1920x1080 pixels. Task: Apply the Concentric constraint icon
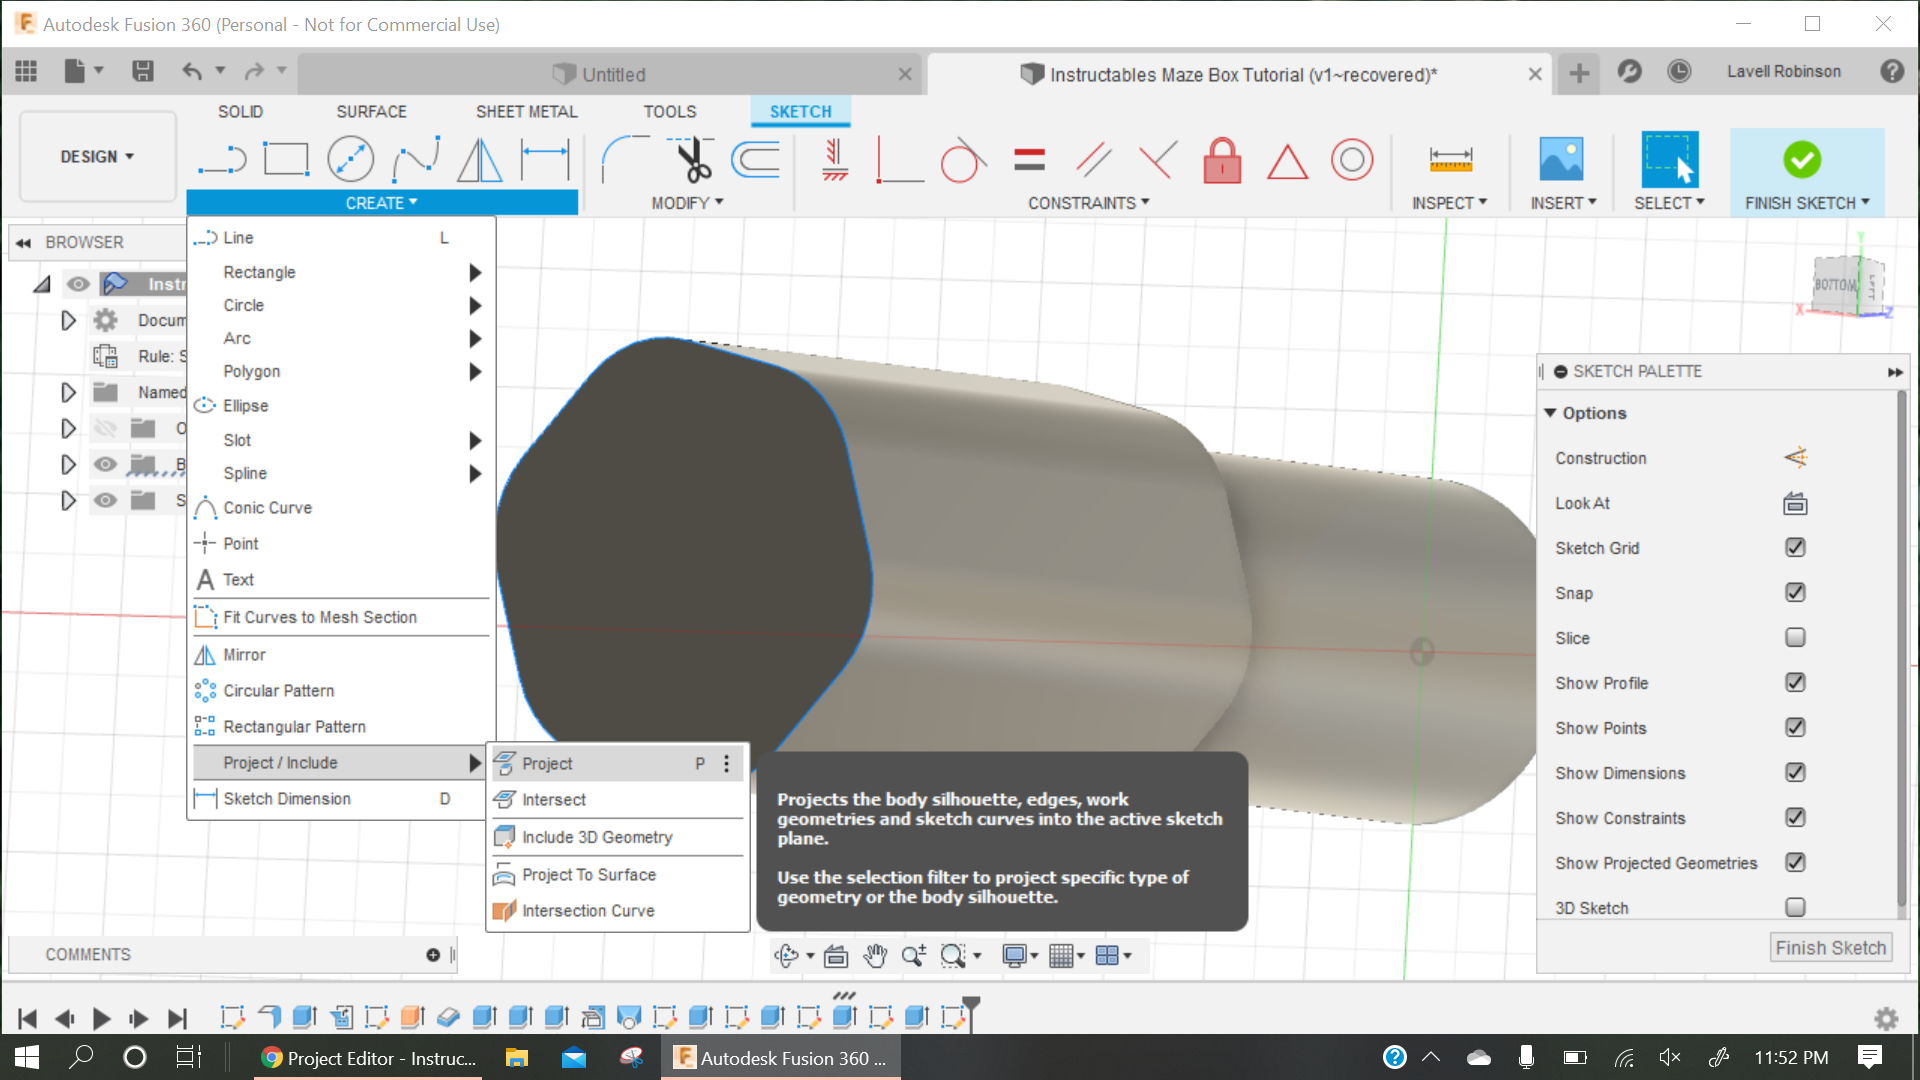(x=1352, y=160)
